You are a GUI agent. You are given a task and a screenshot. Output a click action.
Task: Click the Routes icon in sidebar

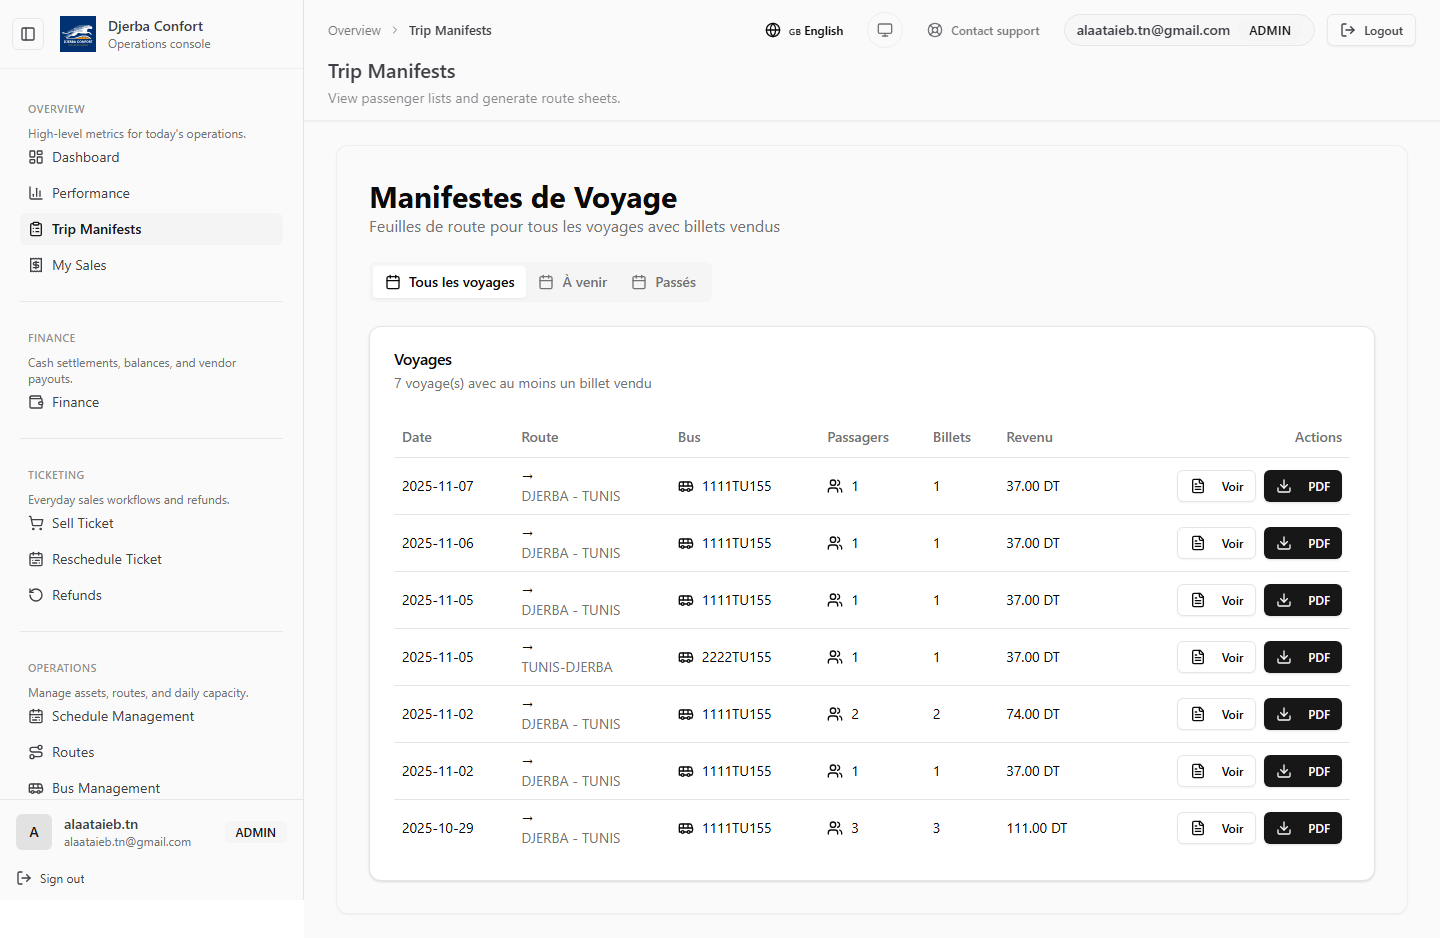[36, 752]
